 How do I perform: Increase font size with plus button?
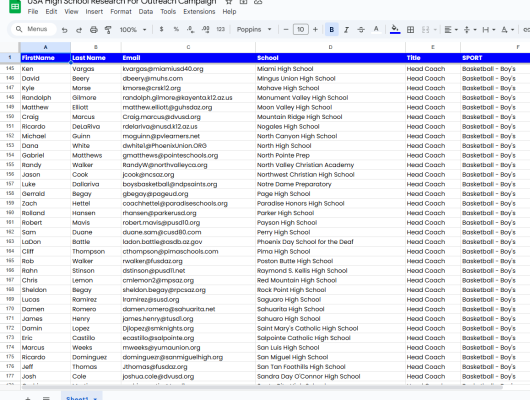[x=315, y=29]
